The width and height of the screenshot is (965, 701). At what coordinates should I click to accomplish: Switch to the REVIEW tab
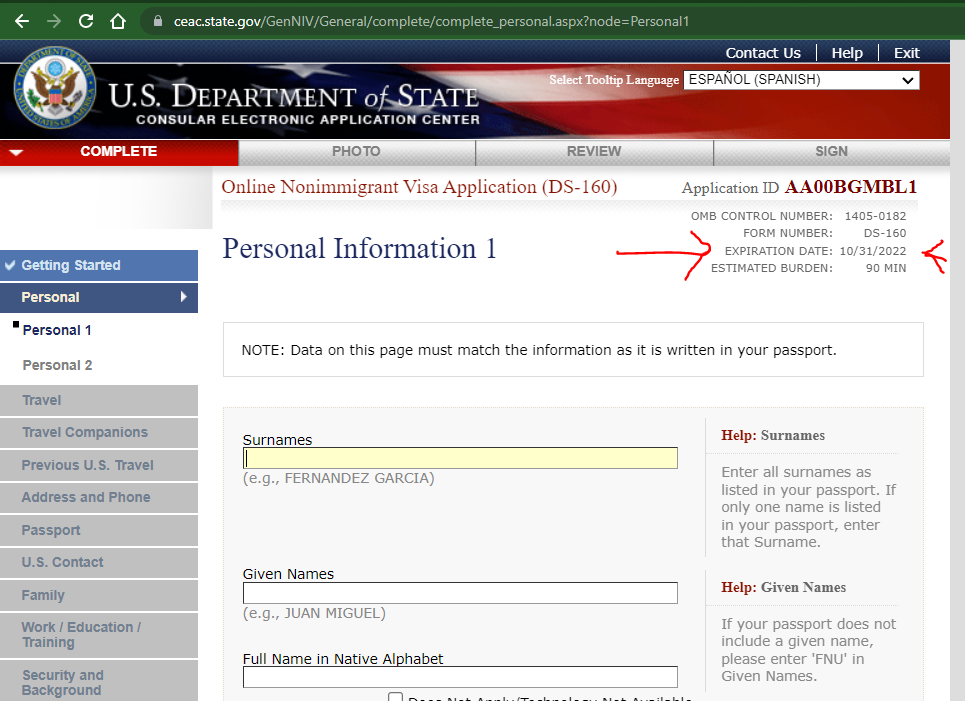point(594,152)
